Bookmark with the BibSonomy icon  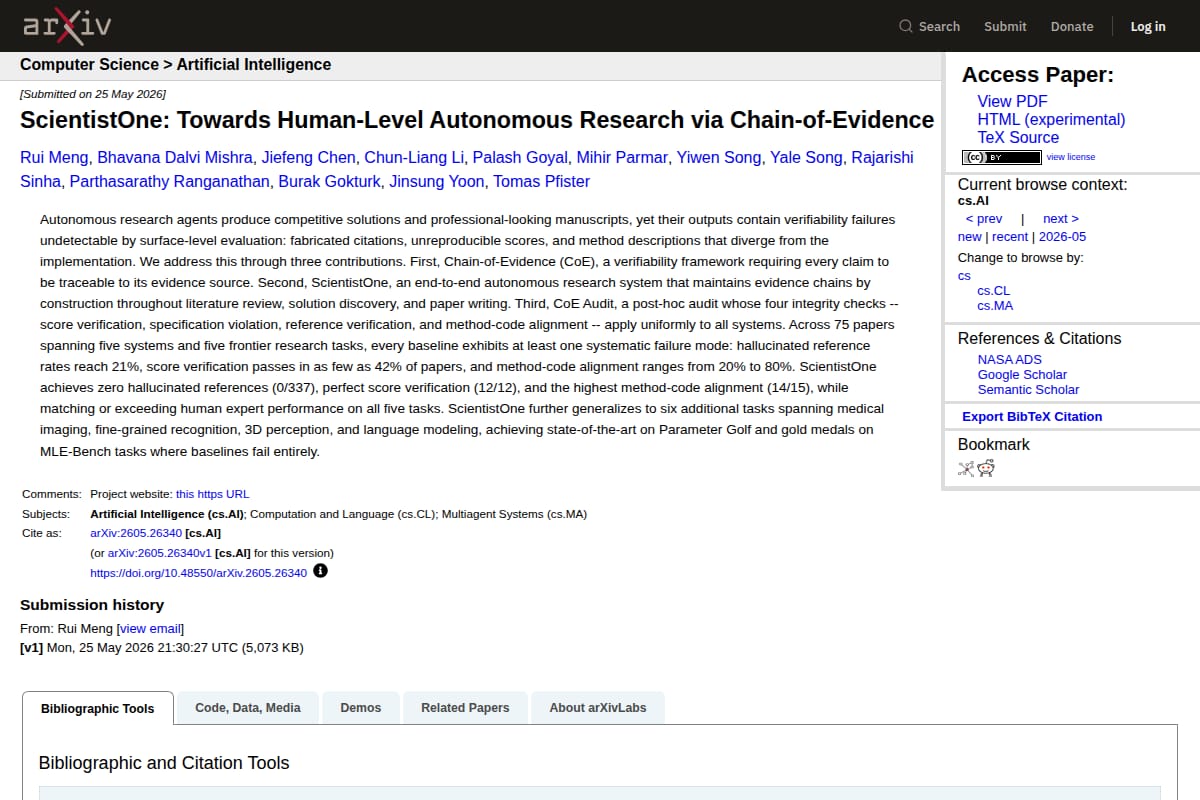point(966,468)
